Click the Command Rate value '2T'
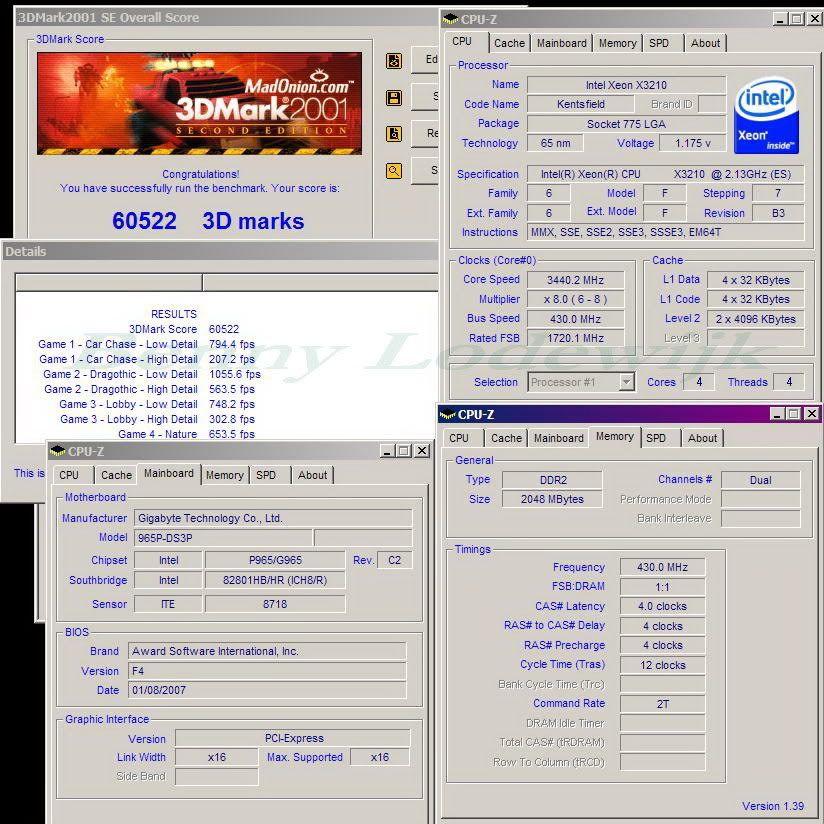 click(662, 704)
